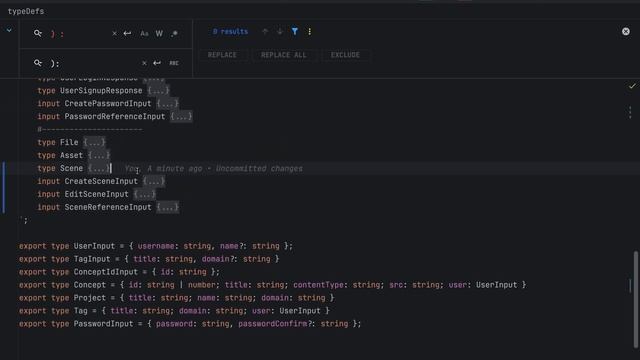Collapse the replace row chevron
This screenshot has width=640, height=360.
[9, 30]
